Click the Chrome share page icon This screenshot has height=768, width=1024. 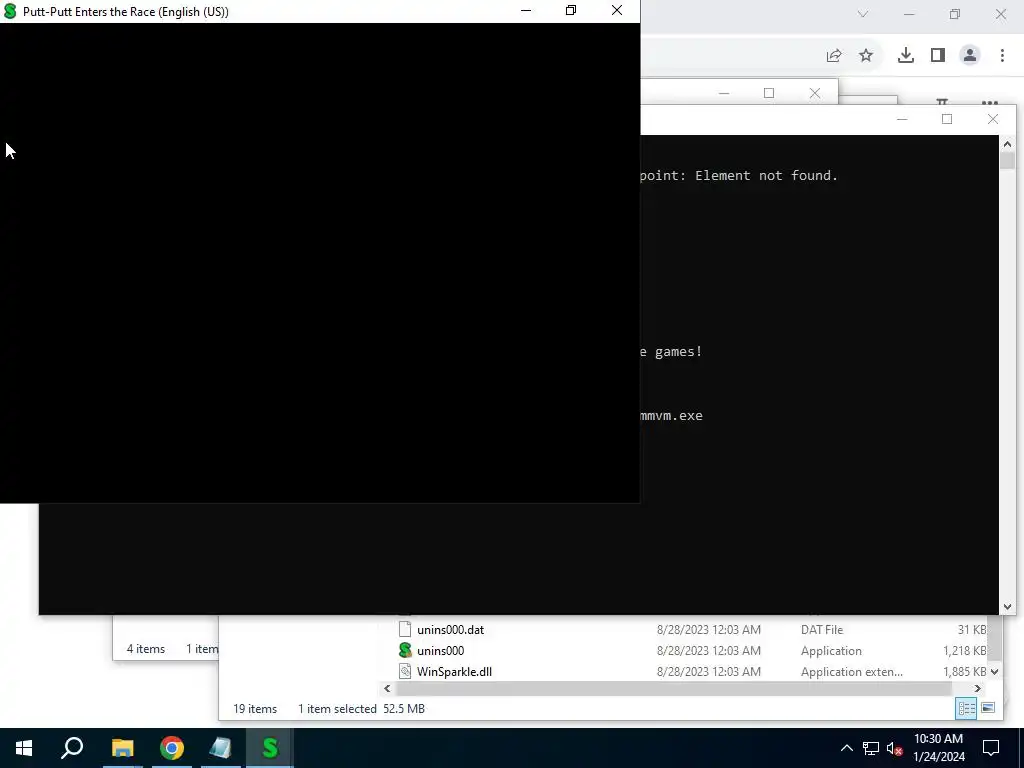[x=834, y=56]
